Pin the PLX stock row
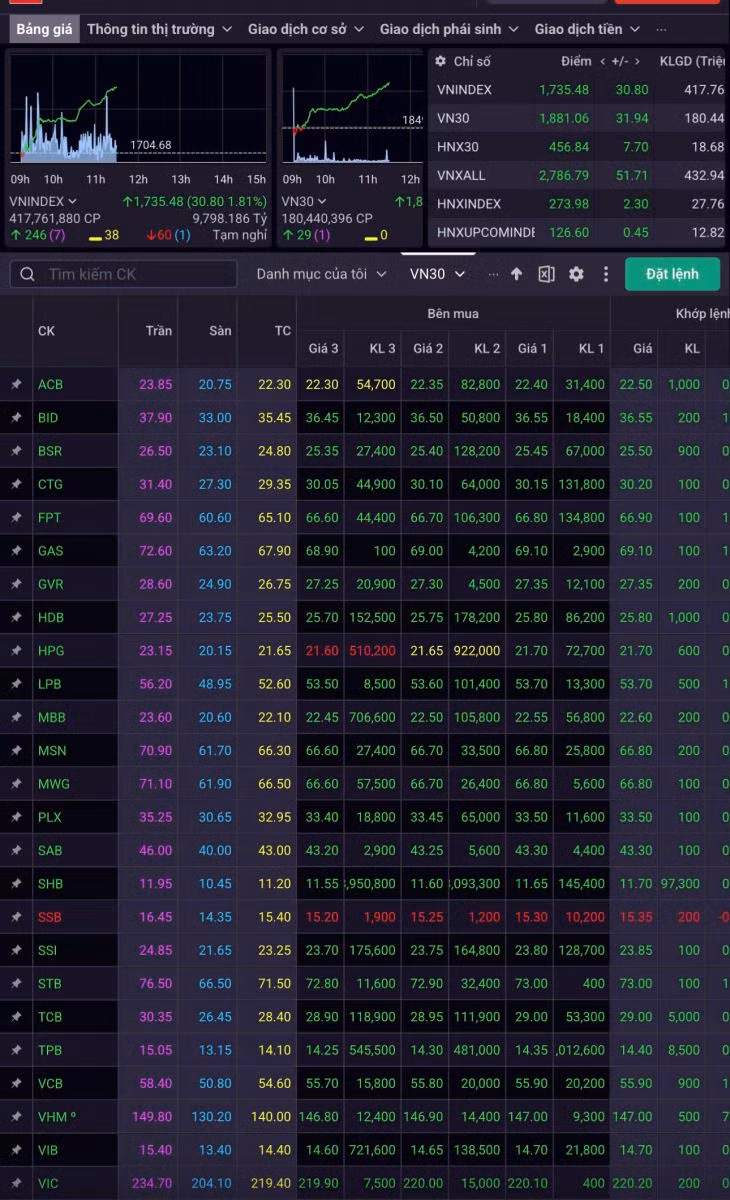The height and width of the screenshot is (1200, 730). (16, 817)
